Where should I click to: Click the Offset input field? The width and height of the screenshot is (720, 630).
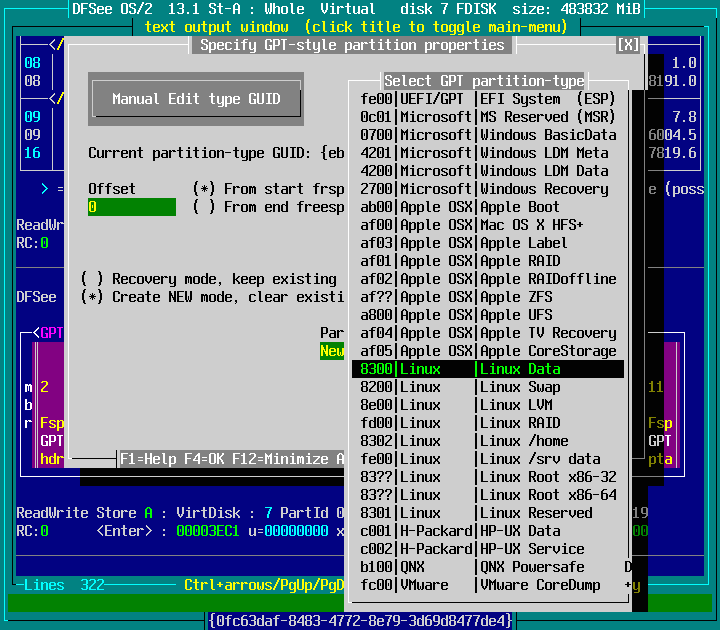pyautogui.click(x=131, y=207)
